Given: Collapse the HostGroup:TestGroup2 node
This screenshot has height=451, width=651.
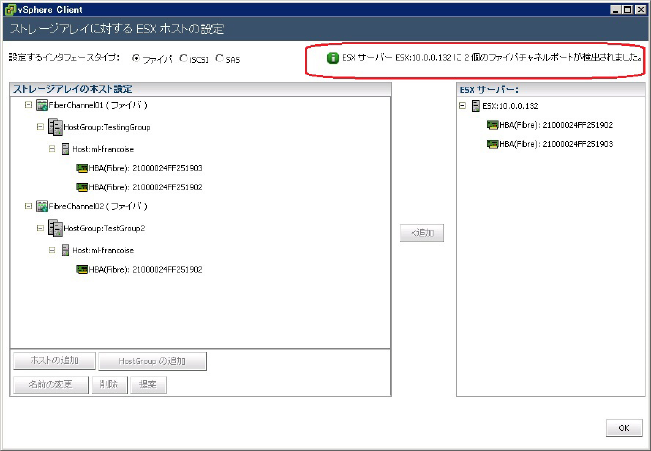Looking at the screenshot, I should [40, 228].
